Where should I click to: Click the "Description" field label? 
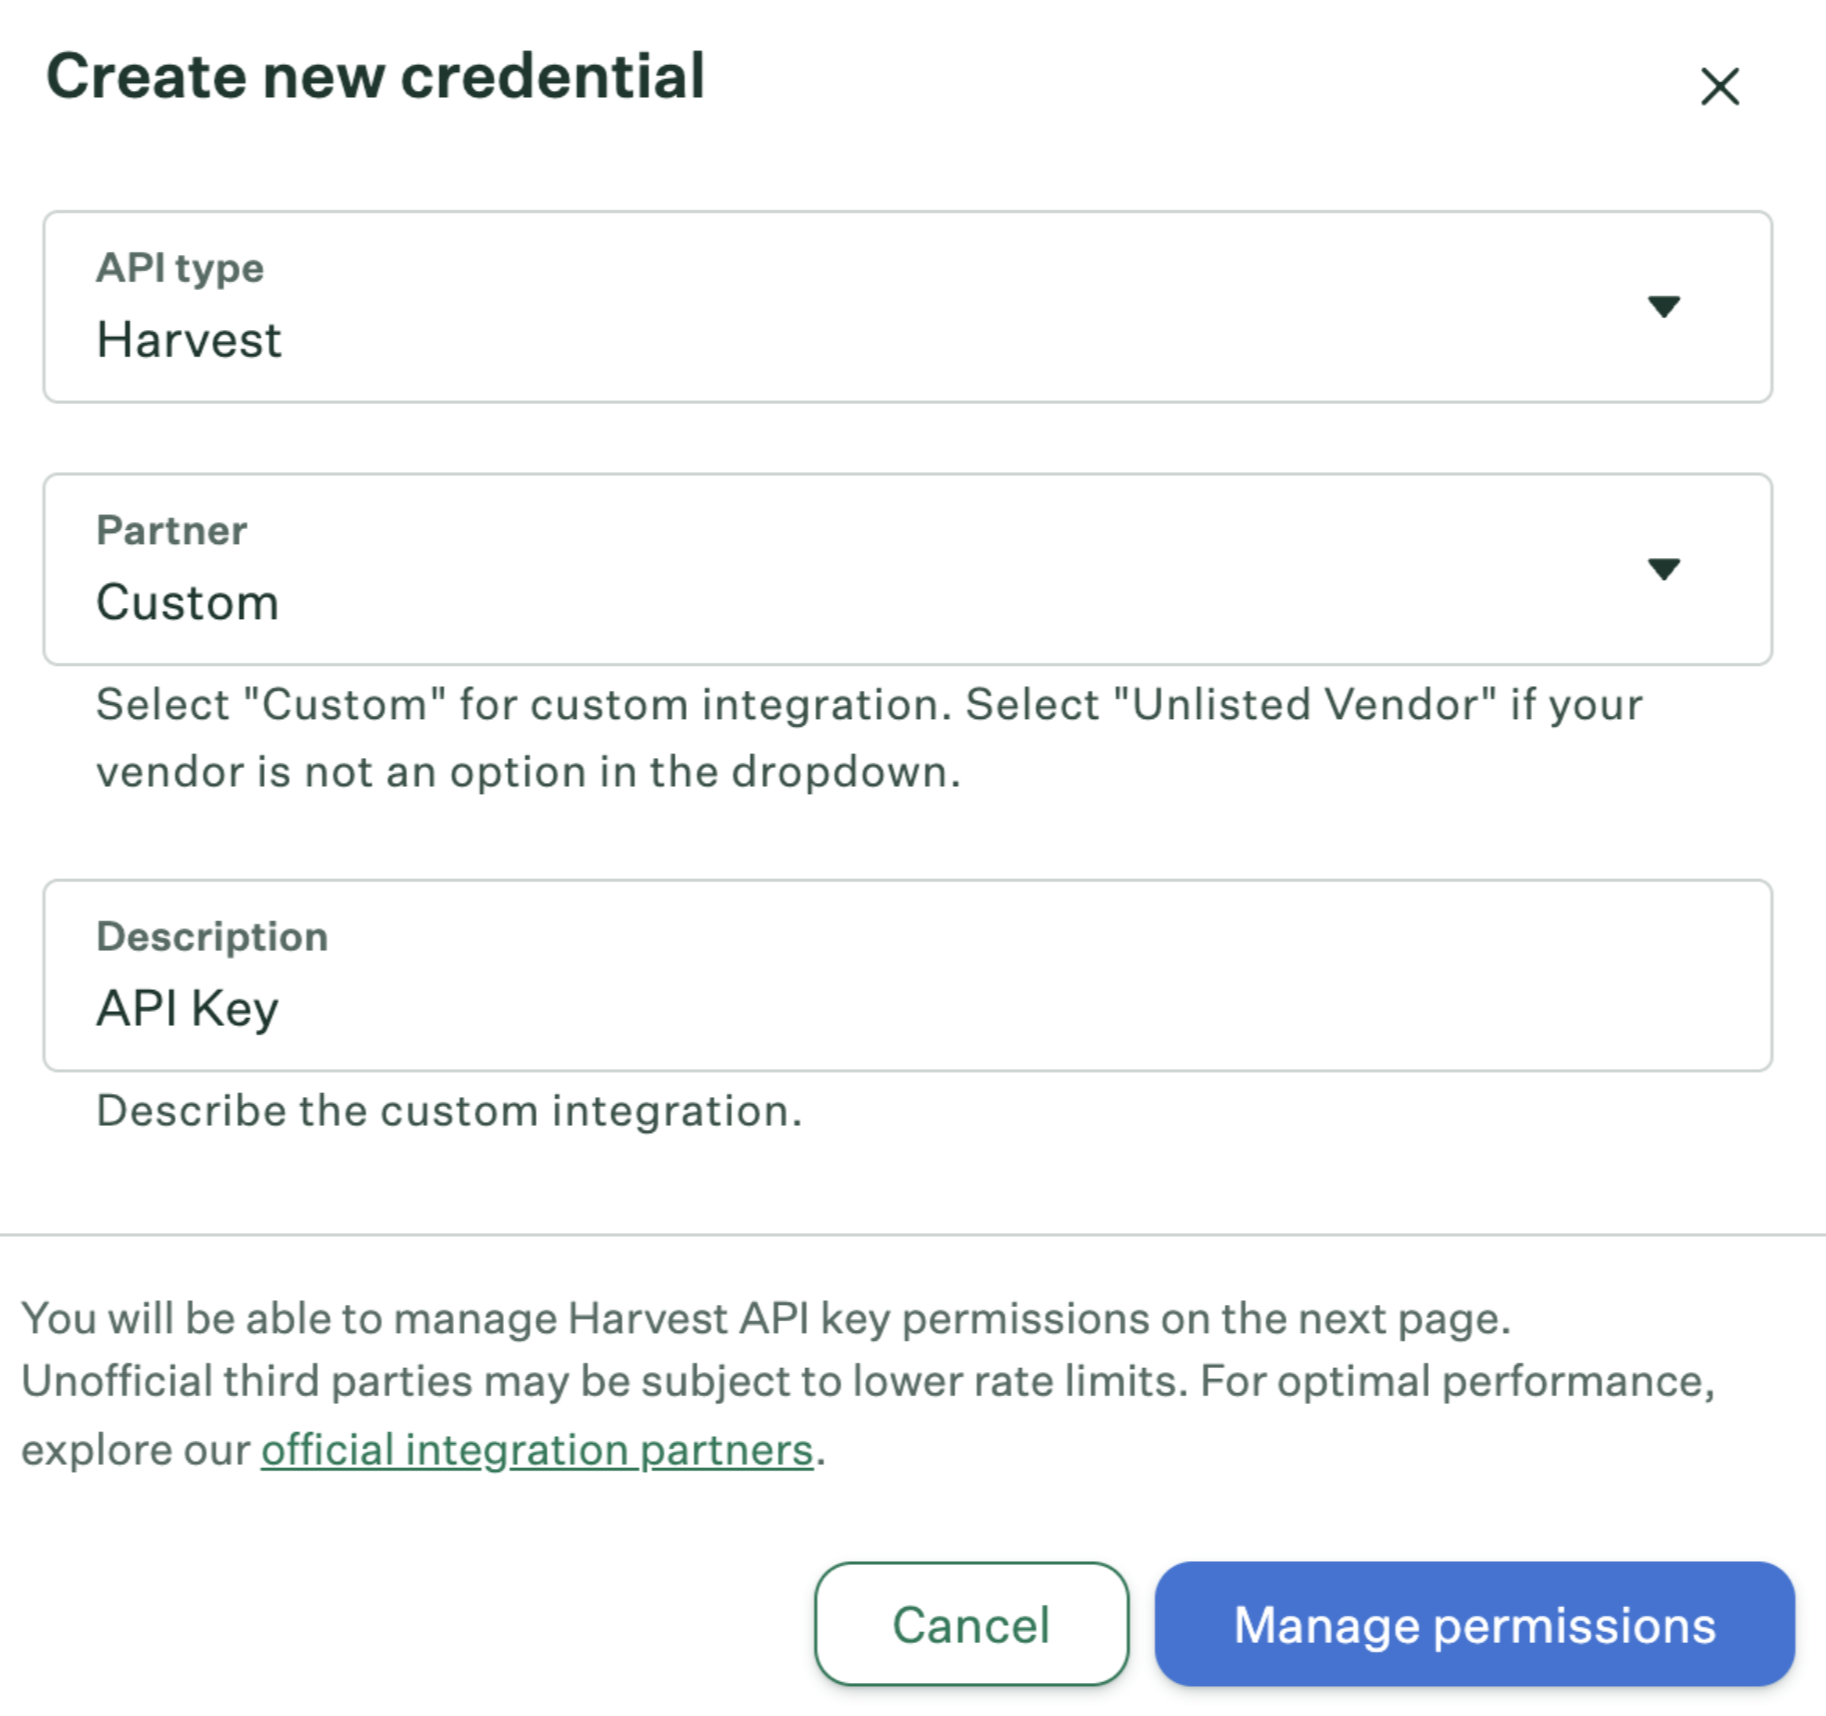tap(212, 937)
